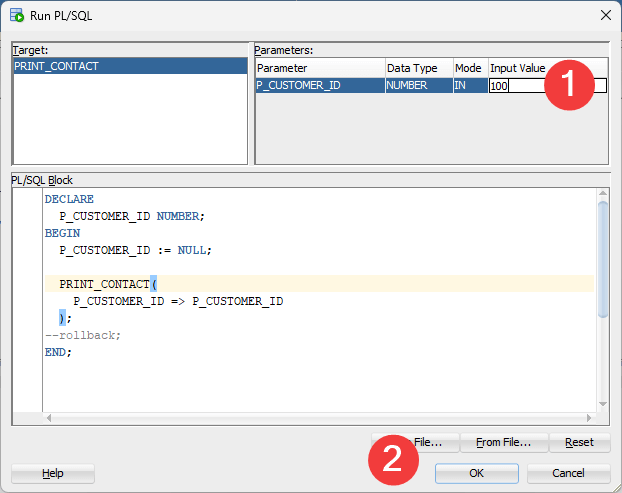Screen dimensions: 622x493
Task: Click the NULL value in the assignment line
Action: [192, 250]
